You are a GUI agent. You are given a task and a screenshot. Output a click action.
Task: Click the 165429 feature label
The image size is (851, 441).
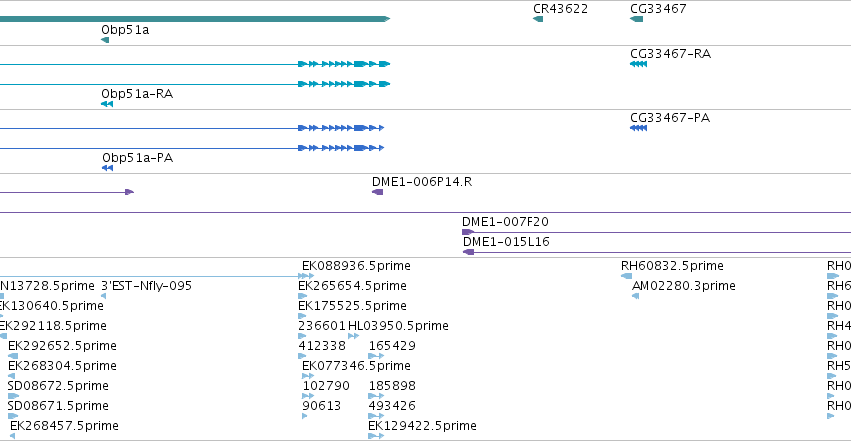392,346
